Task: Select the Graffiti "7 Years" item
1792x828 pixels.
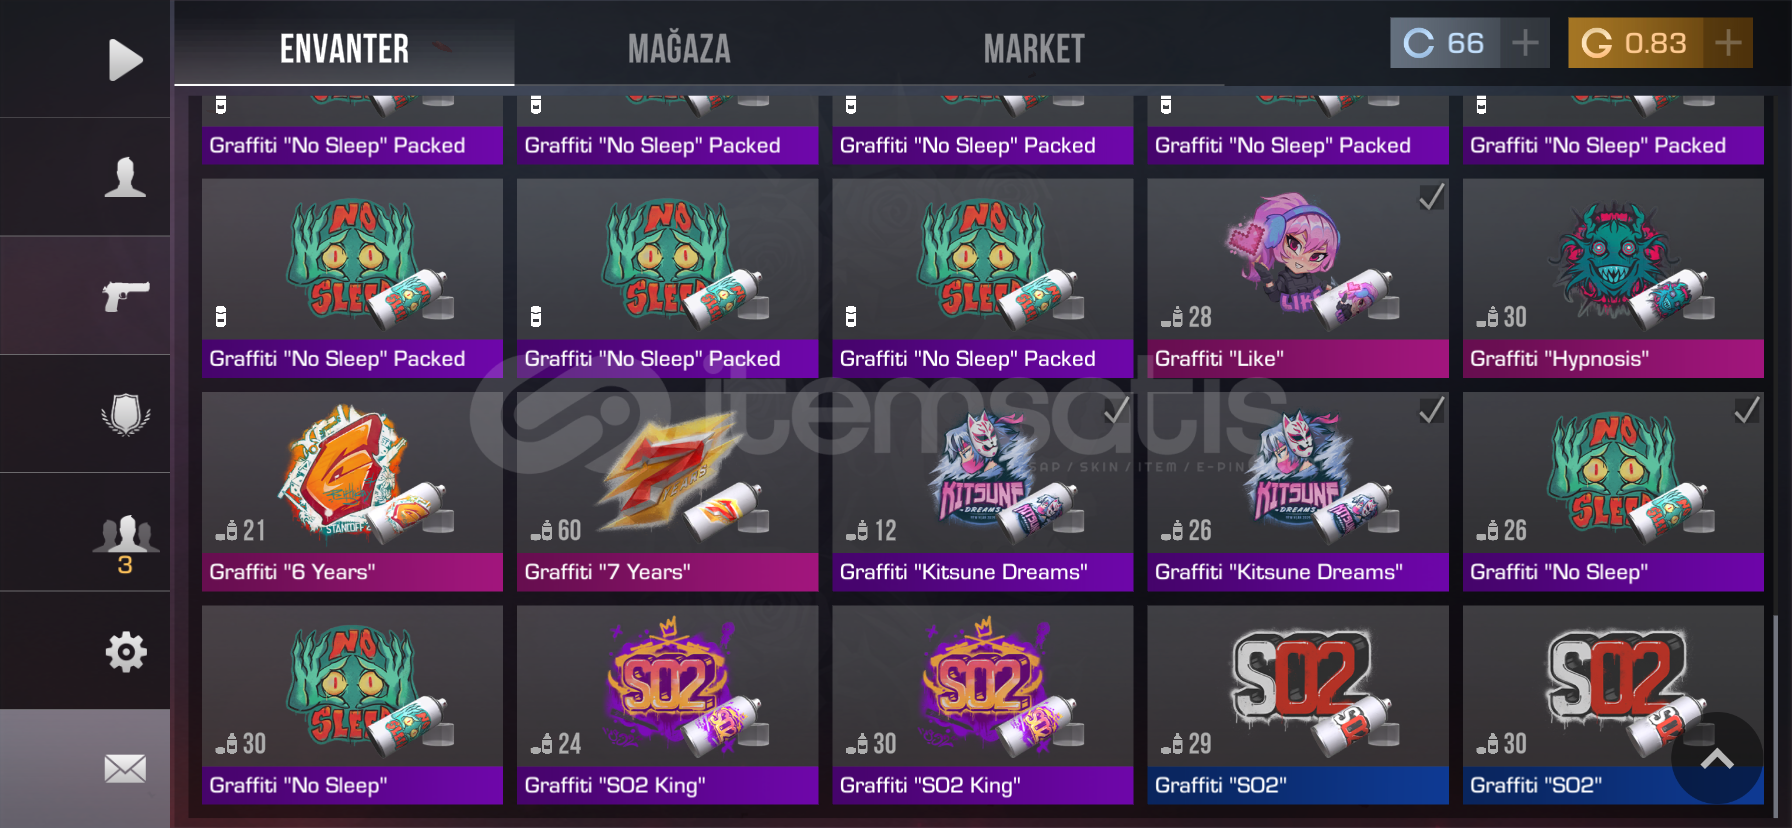Action: pos(667,491)
